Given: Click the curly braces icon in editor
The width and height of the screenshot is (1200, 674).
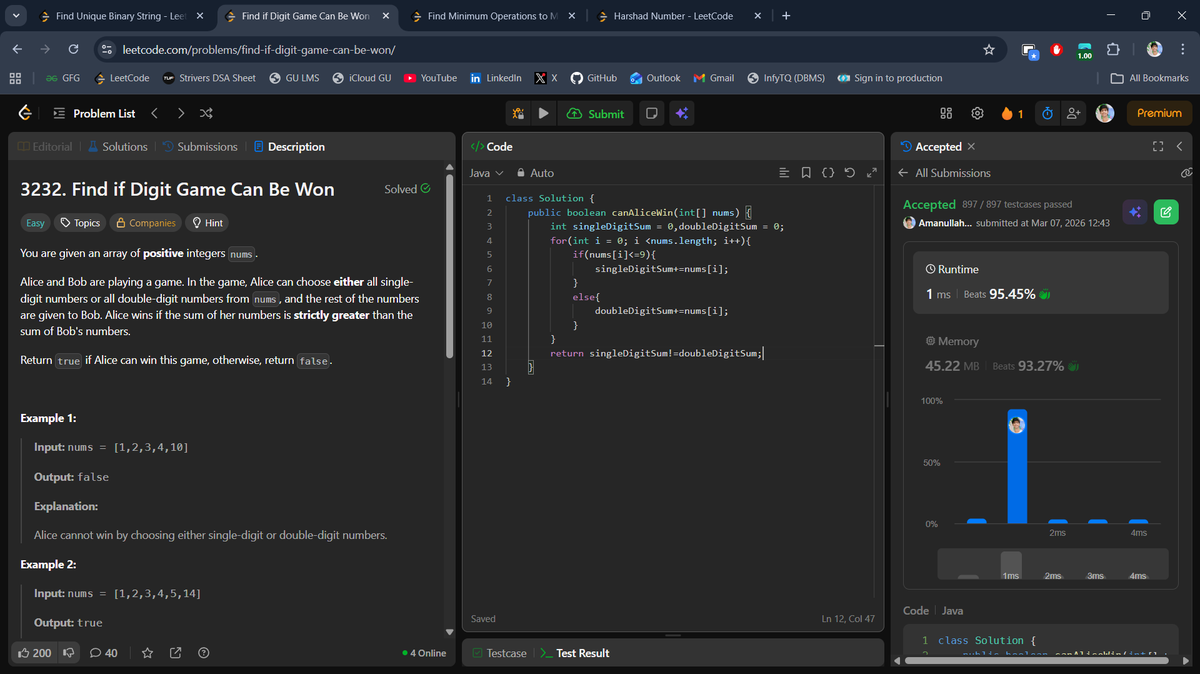Looking at the screenshot, I should tap(828, 173).
